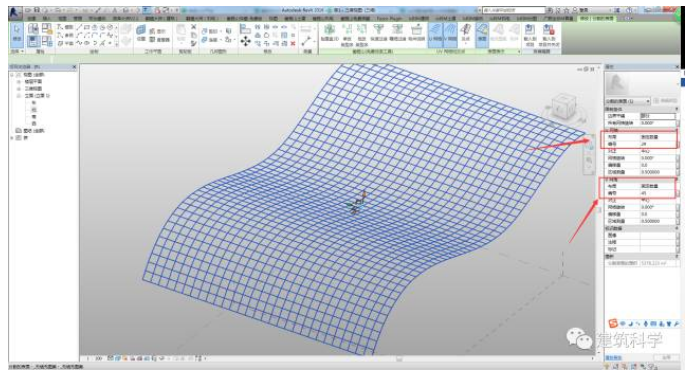The image size is (692, 374).
Task: Click the Properties help link at panel bottom
Action: coord(613,357)
